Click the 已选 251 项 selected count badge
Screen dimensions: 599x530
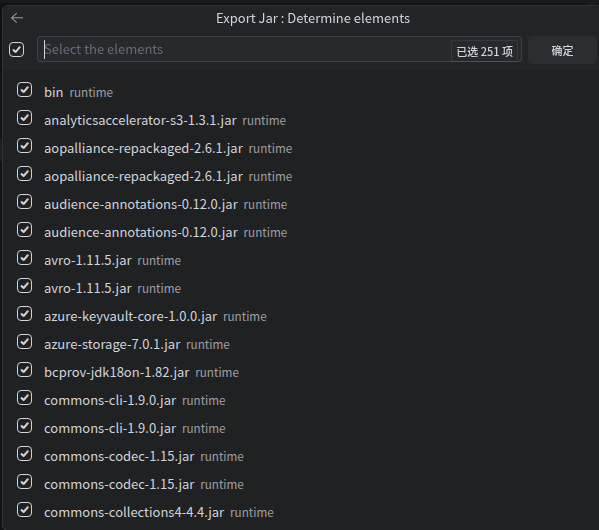pyautogui.click(x=484, y=51)
